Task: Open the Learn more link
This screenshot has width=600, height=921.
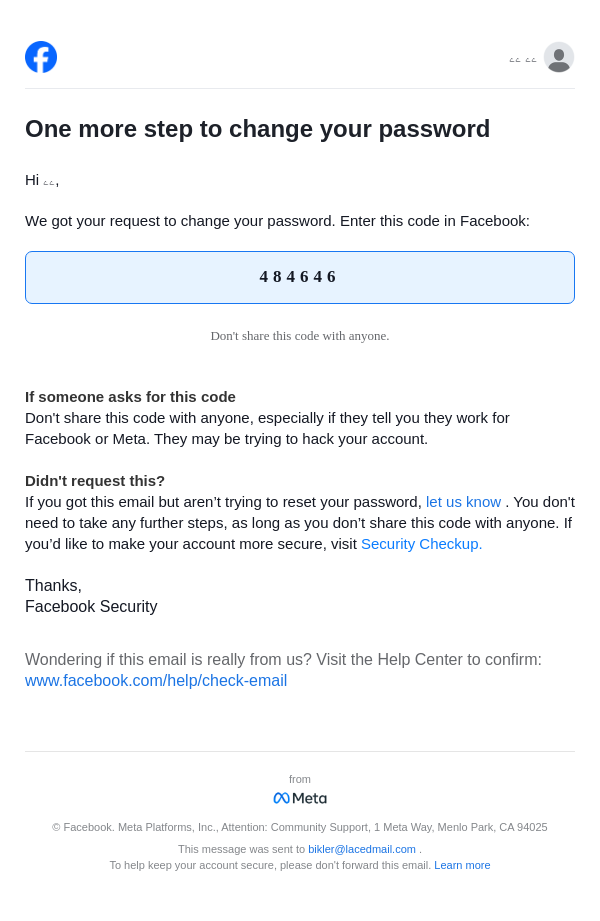Action: pos(462,865)
